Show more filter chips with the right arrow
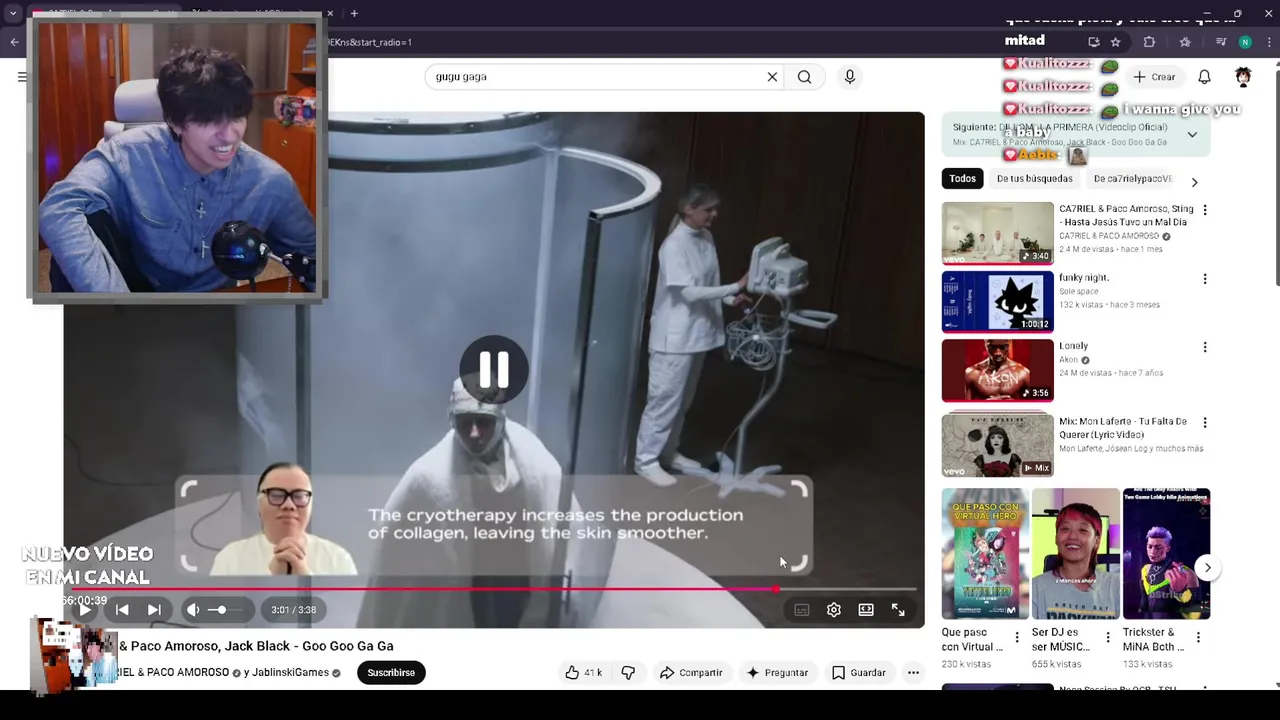Screen dimensions: 1280x720 [1194, 182]
